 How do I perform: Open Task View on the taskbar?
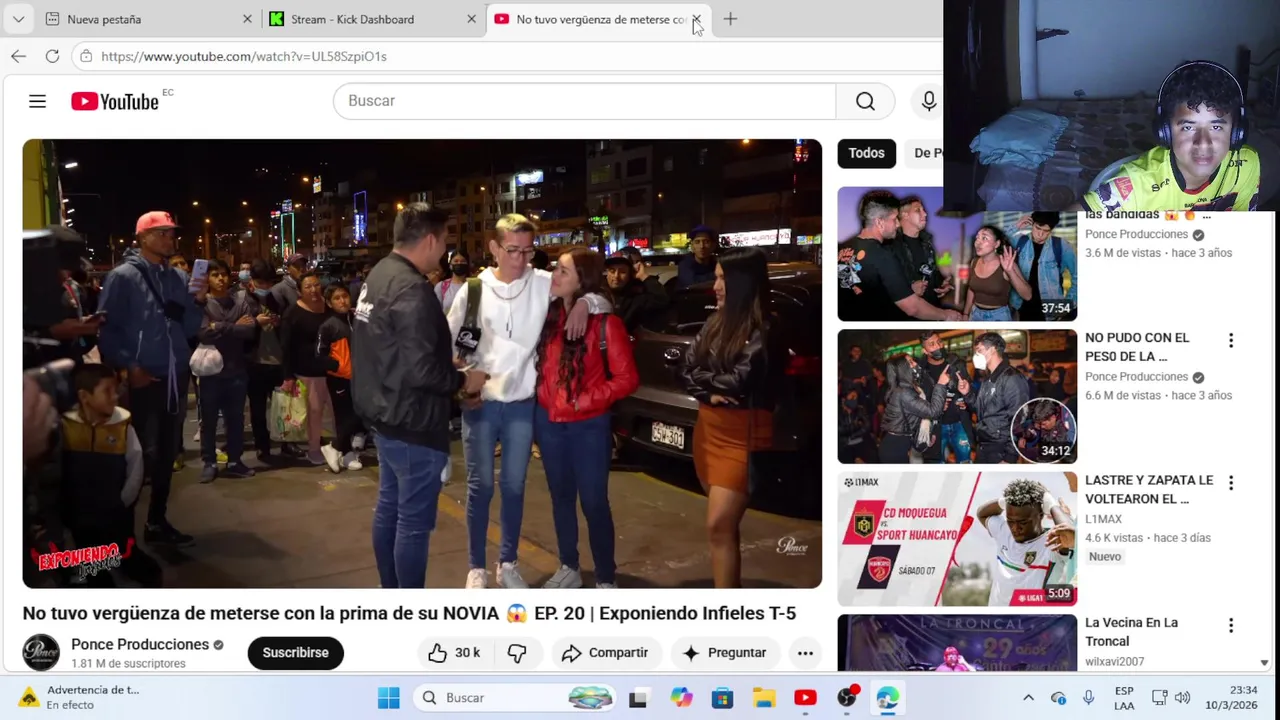tap(637, 698)
